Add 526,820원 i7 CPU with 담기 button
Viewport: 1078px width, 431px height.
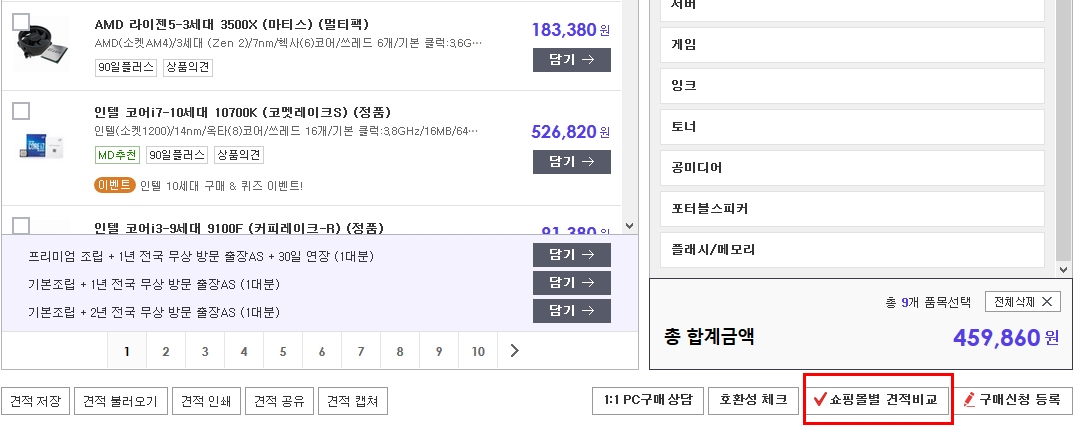[x=571, y=162]
